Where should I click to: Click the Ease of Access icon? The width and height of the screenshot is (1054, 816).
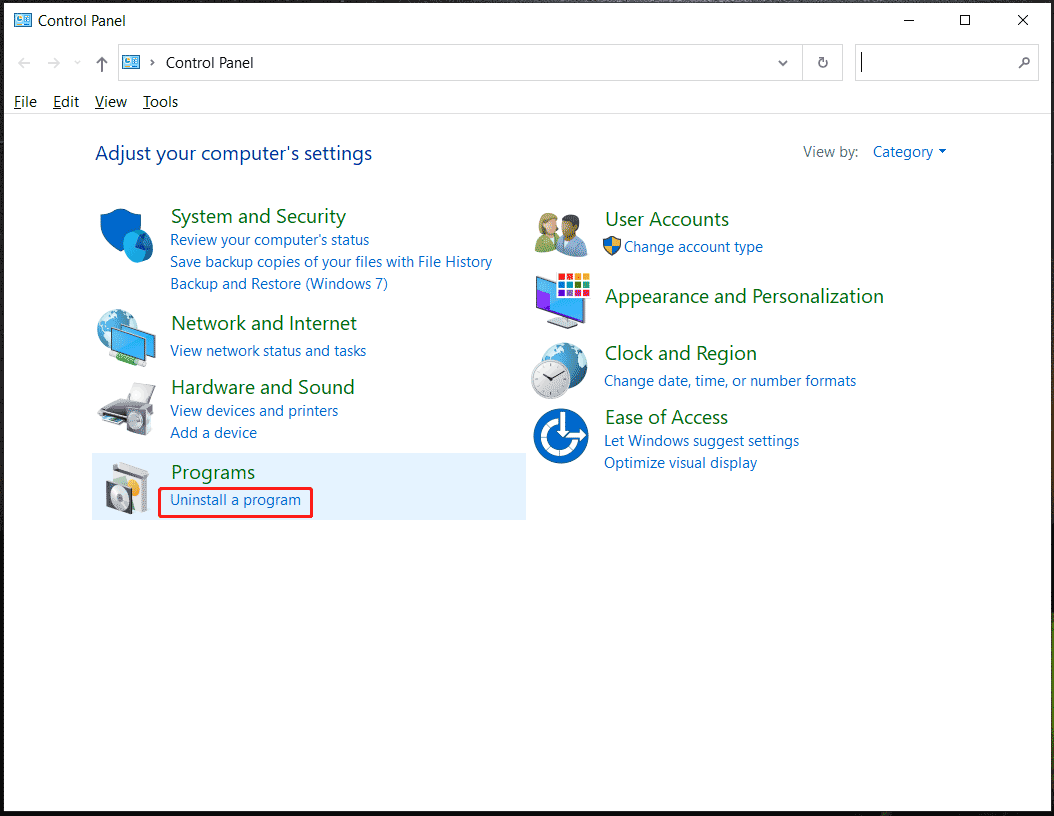pyautogui.click(x=561, y=436)
